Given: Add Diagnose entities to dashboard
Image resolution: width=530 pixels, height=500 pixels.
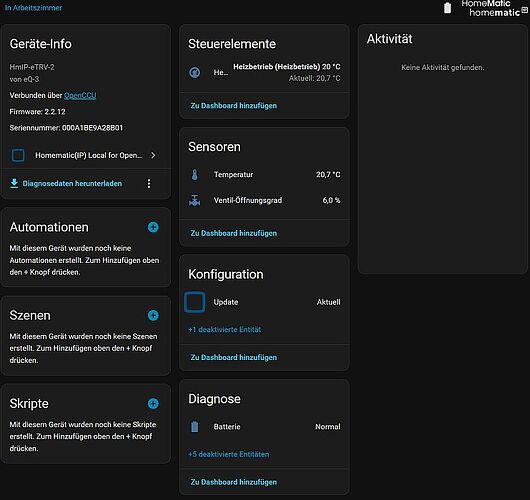Looking at the screenshot, I should pos(234,482).
